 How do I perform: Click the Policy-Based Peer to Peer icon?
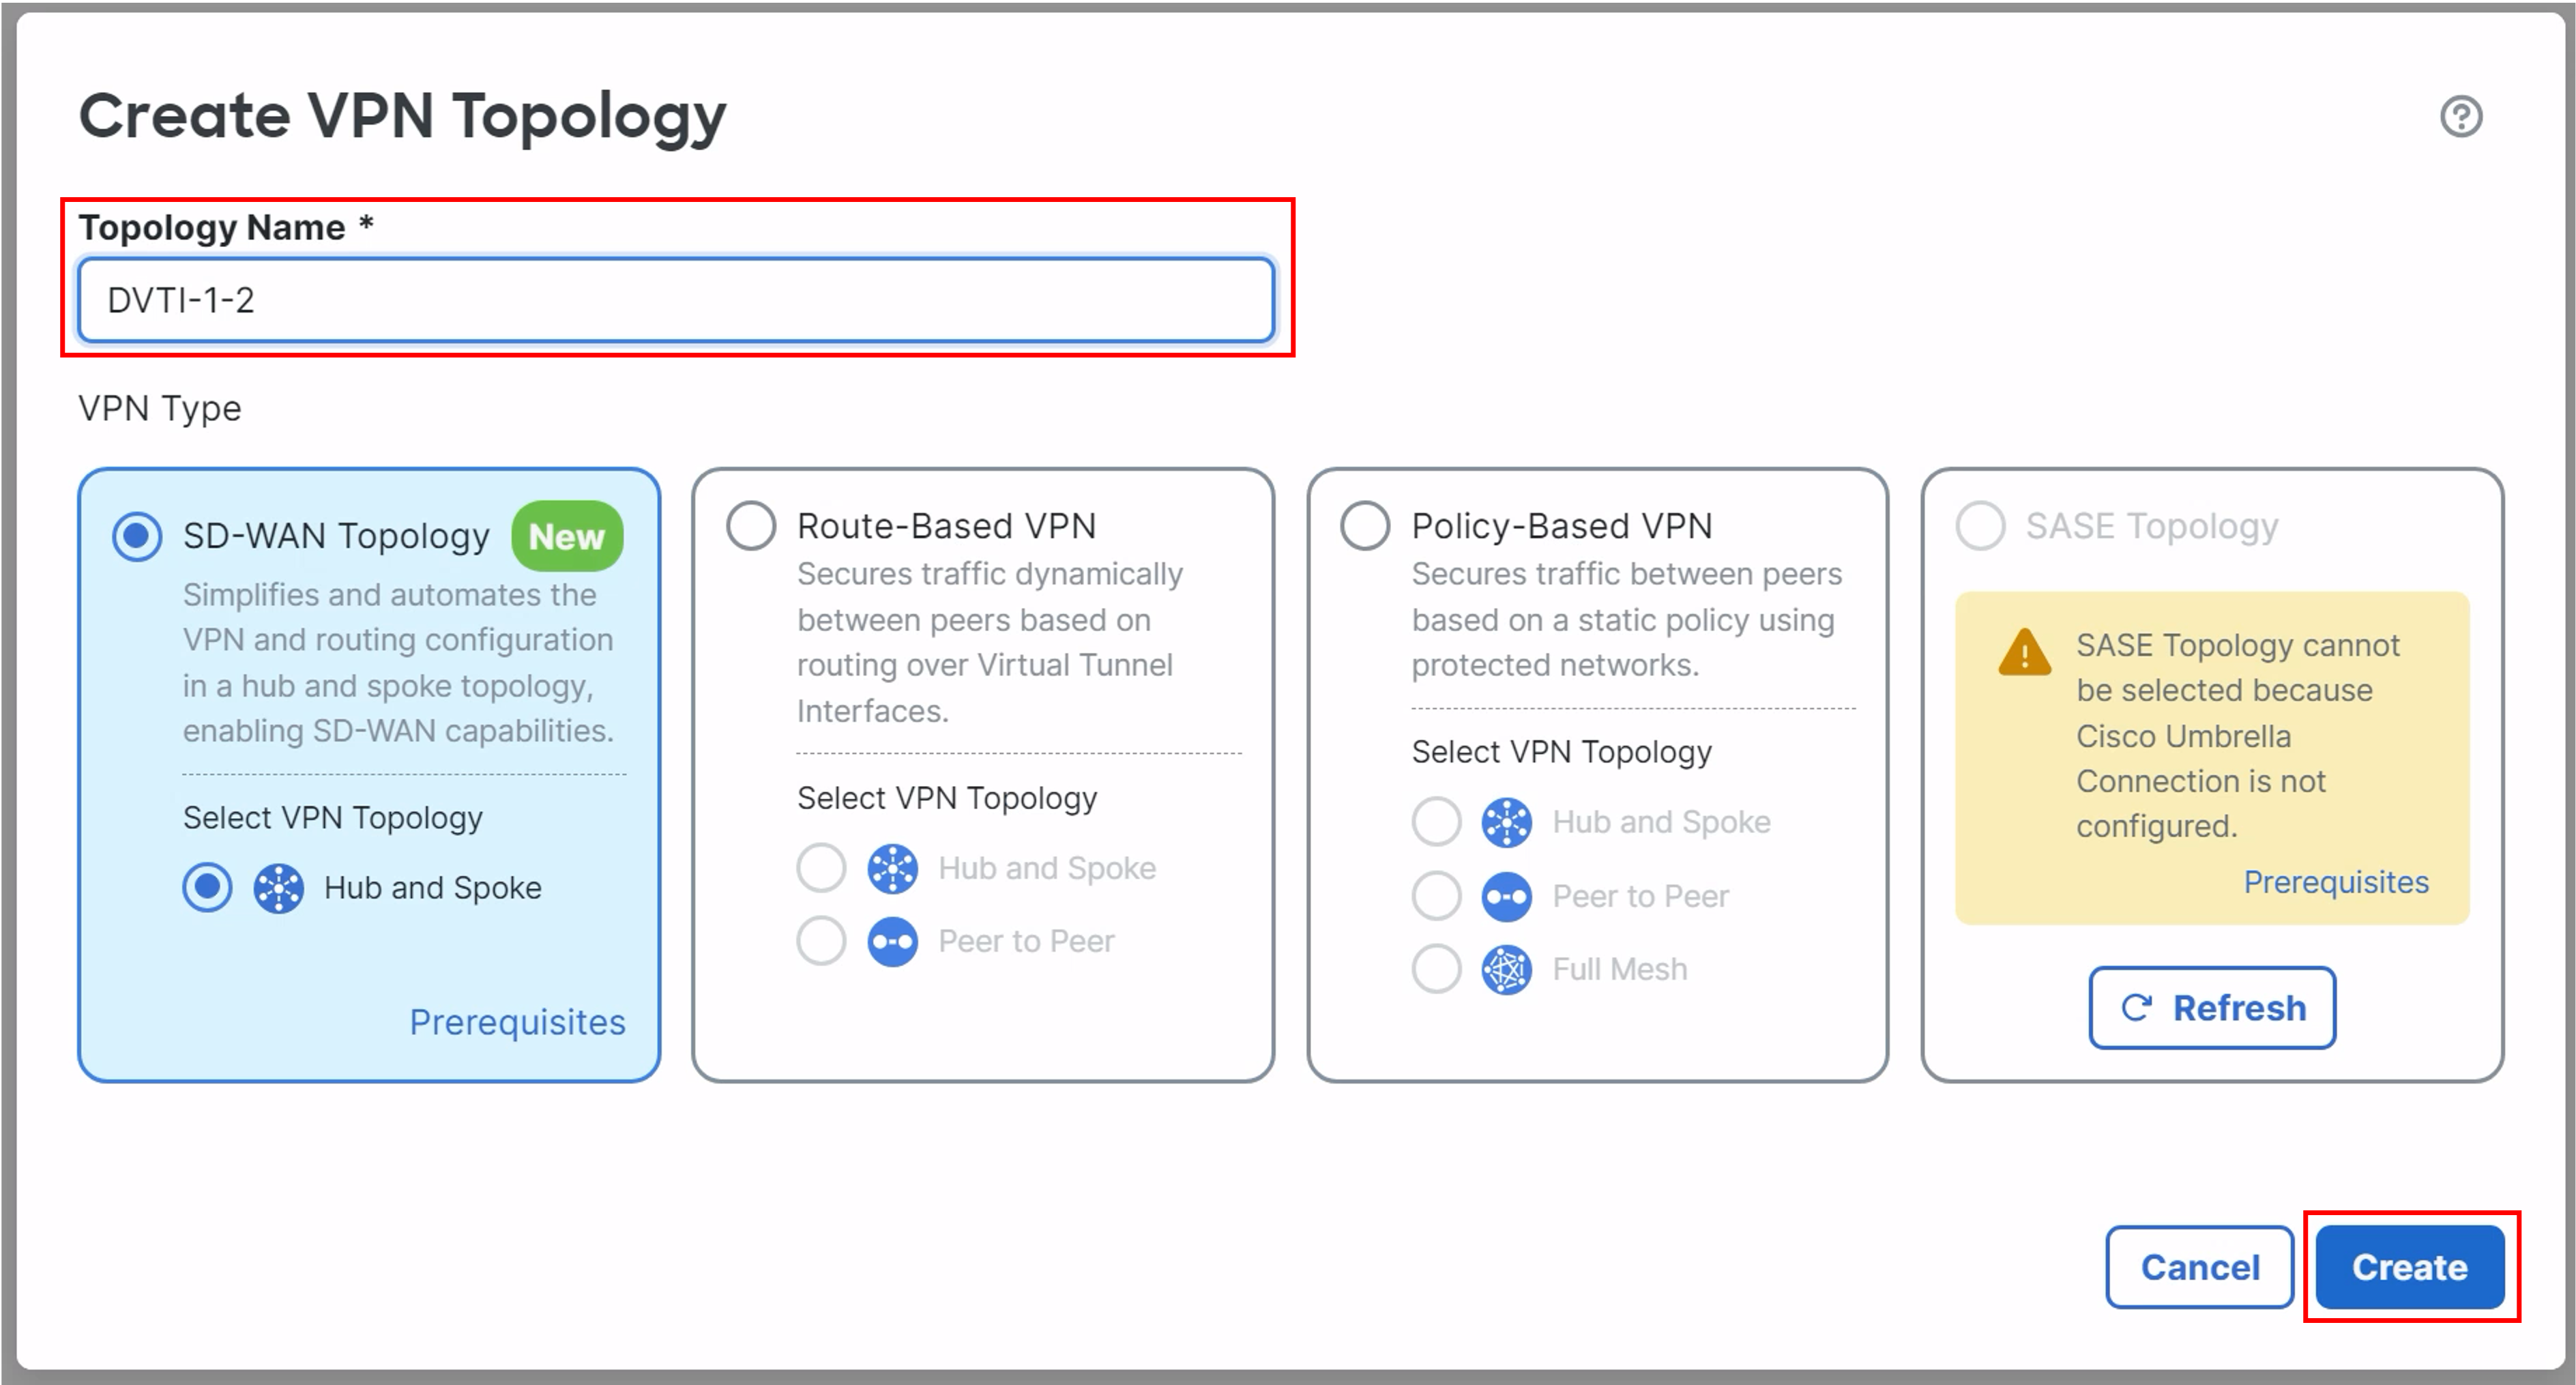pos(1506,896)
